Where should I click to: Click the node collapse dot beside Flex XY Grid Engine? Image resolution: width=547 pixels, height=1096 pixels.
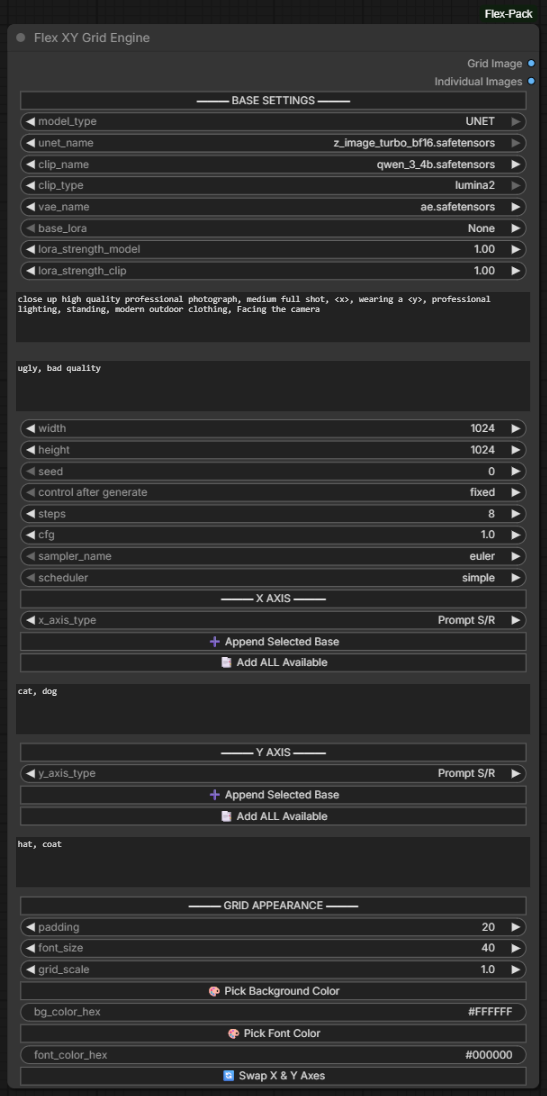(x=21, y=38)
